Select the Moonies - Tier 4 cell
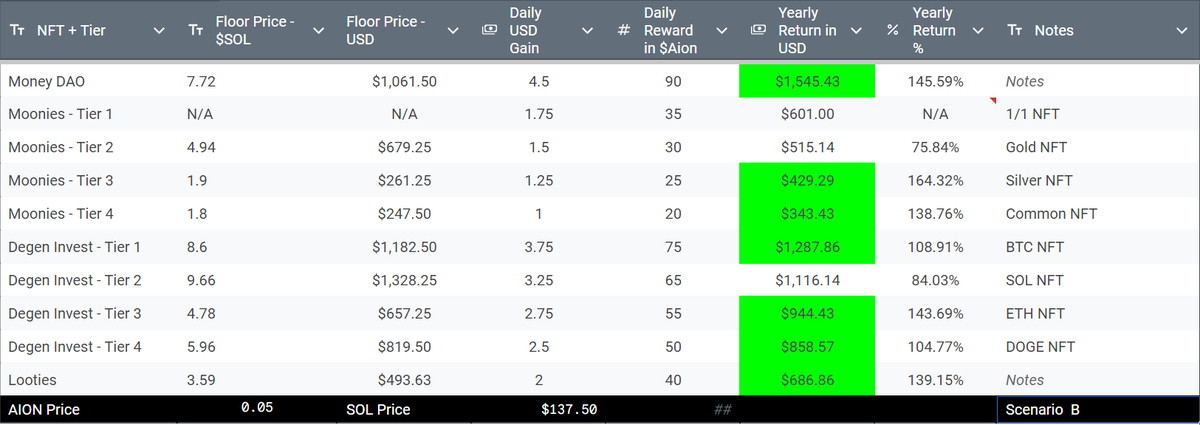Screen dimensions: 1200x425 tap(89, 214)
